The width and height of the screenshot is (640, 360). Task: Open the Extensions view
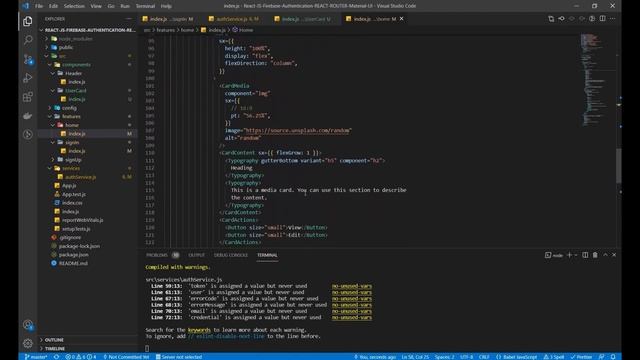tap(28, 97)
